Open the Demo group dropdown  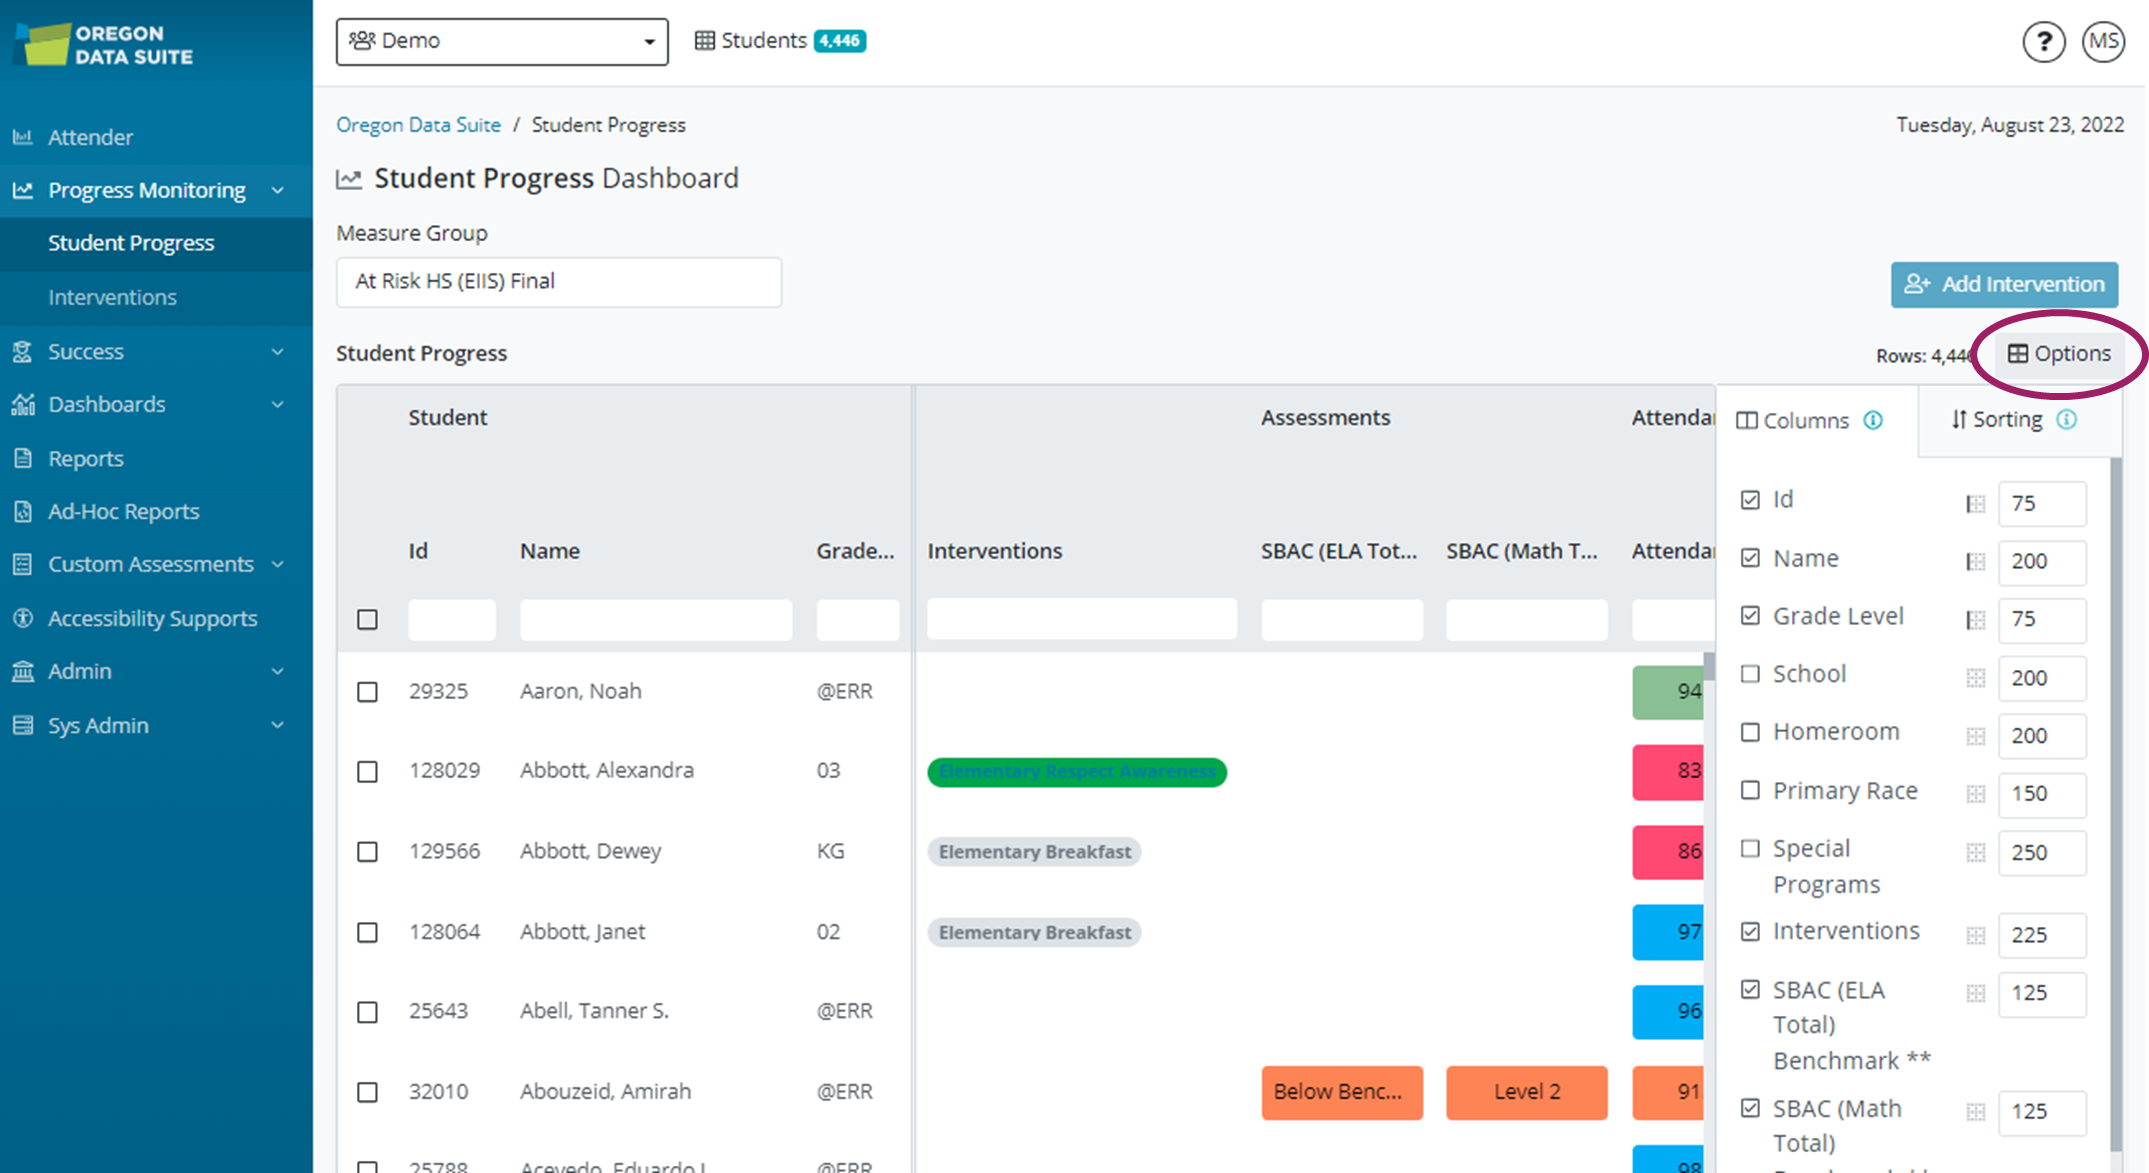(502, 41)
